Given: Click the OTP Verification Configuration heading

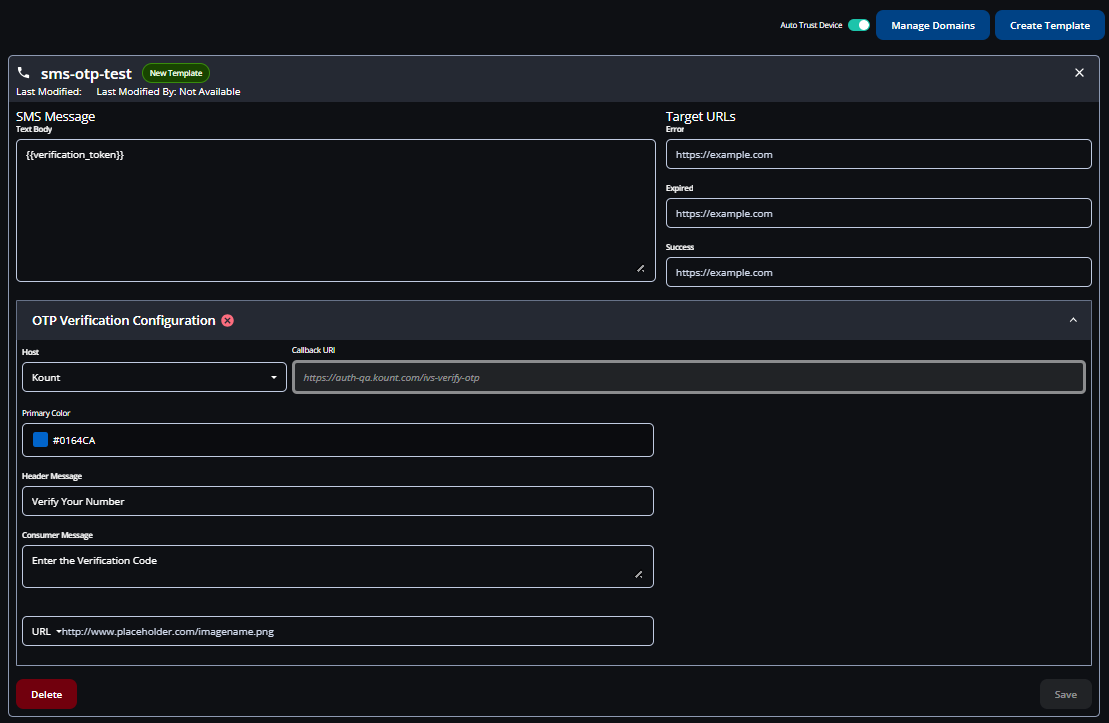Looking at the screenshot, I should click(124, 320).
